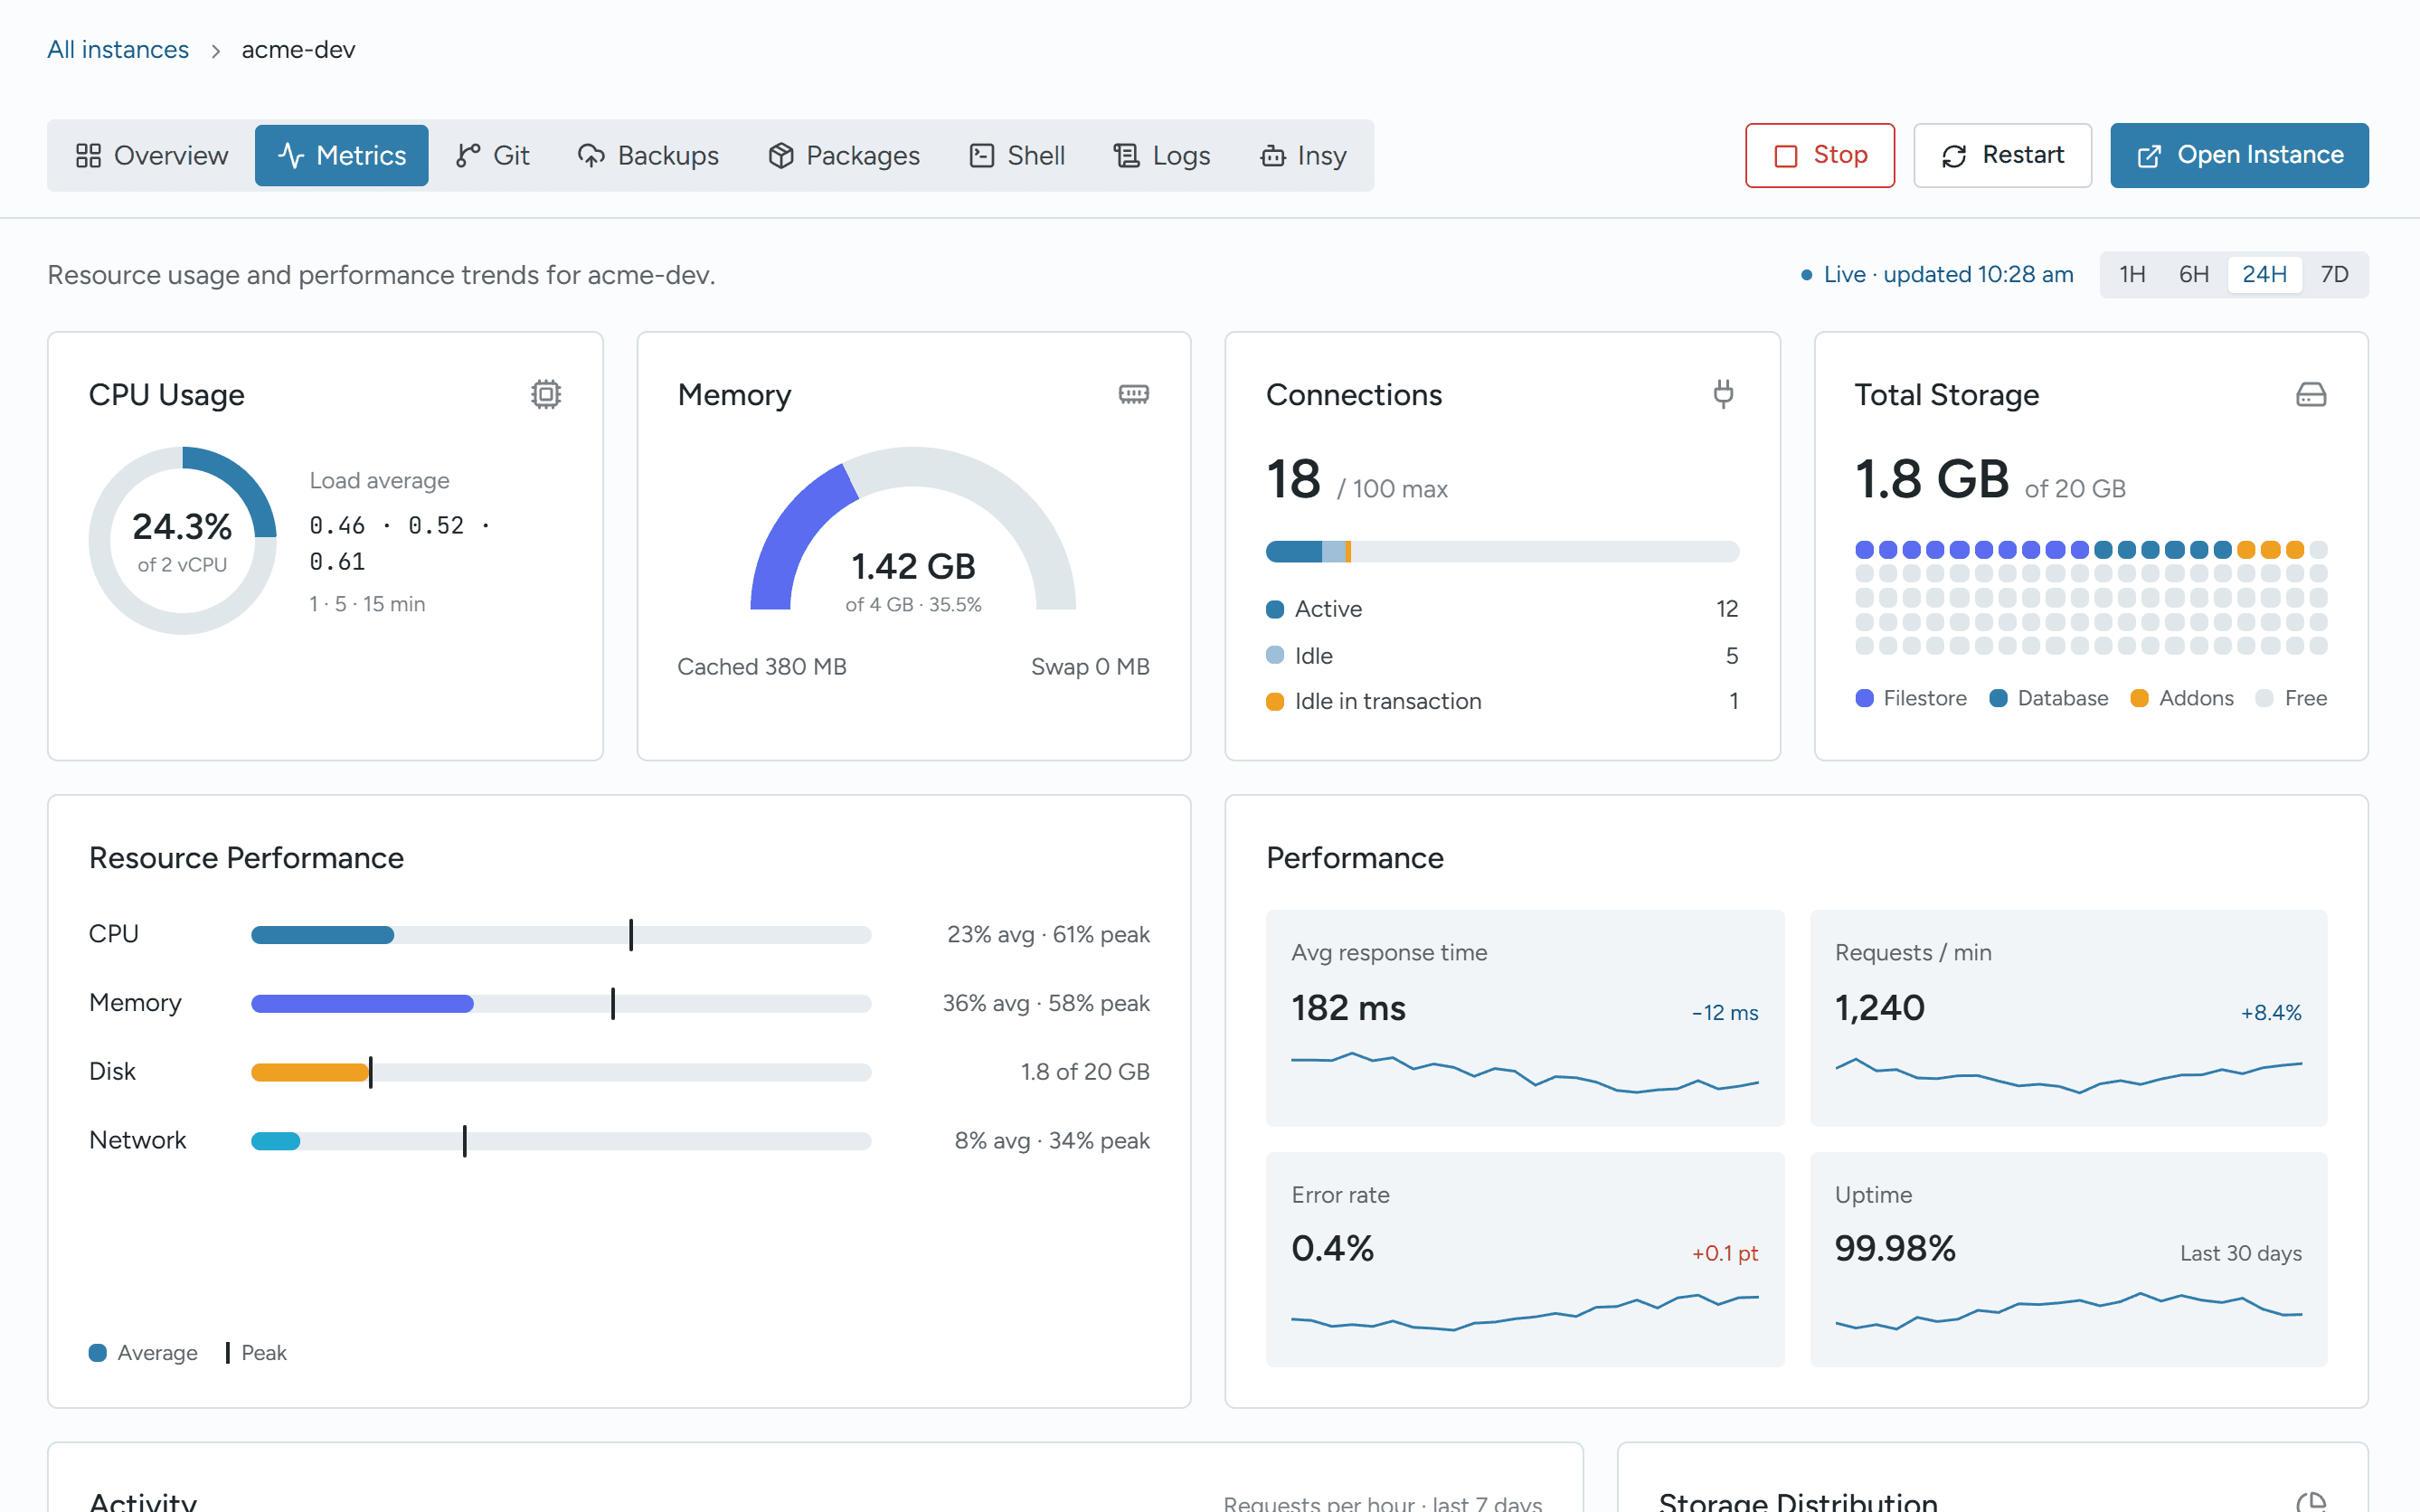Screen dimensions: 2420x1512
Task: Go back to All instances
Action: tap(118, 49)
